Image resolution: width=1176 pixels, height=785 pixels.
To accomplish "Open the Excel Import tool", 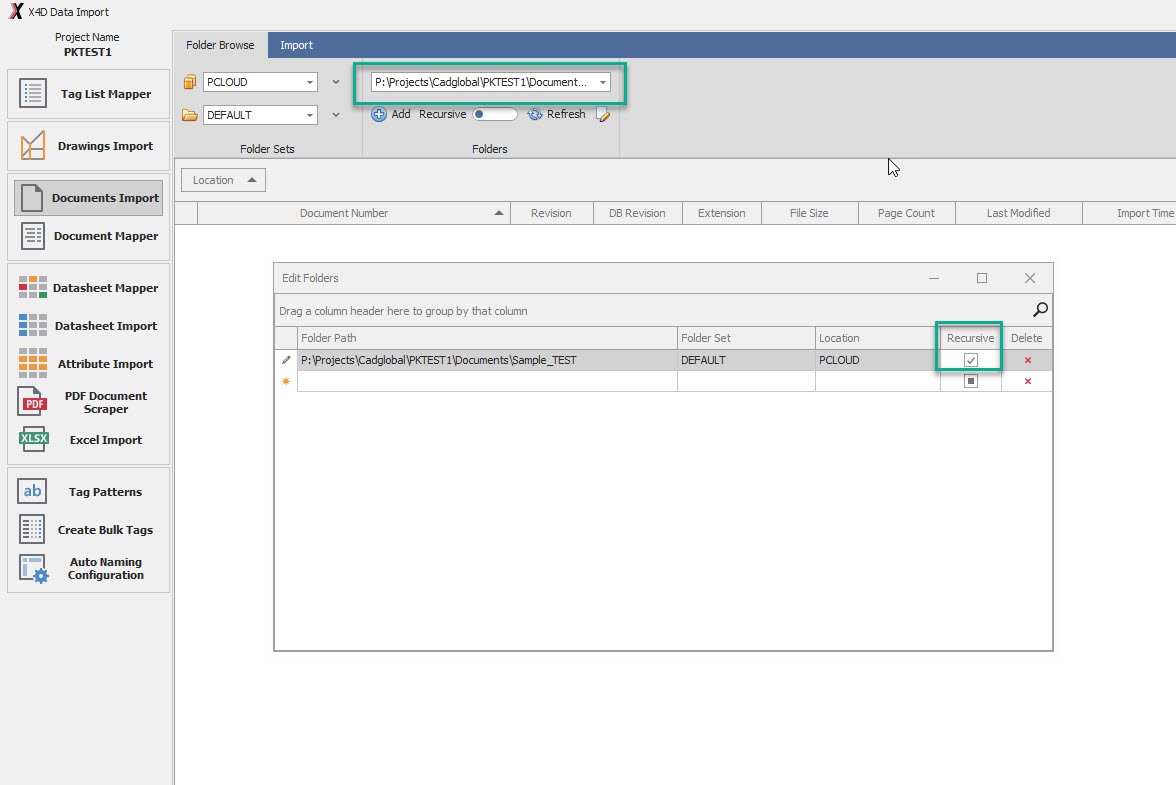I will tap(87, 440).
